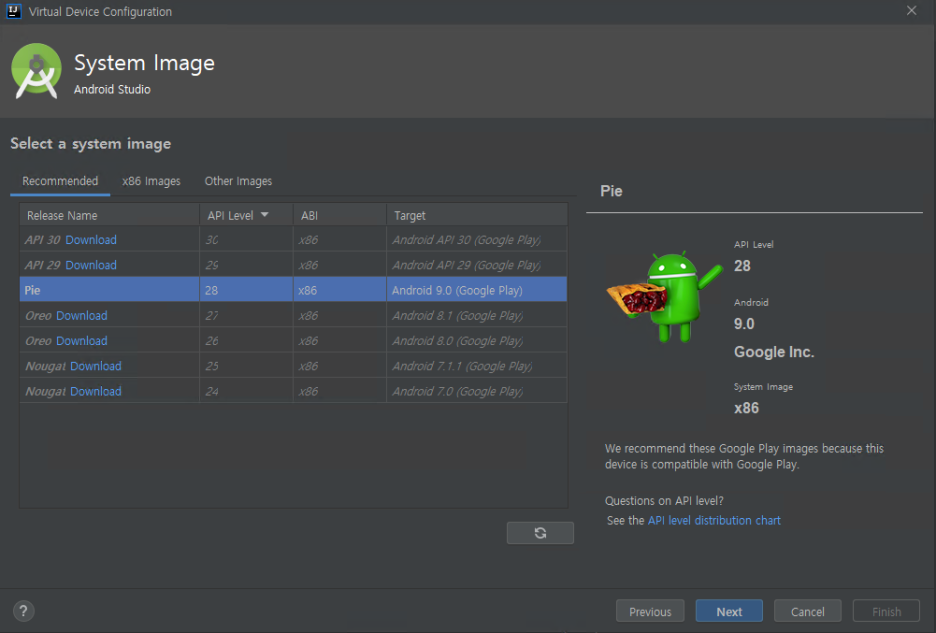
Task: Click the Cancel button
Action: pyautogui.click(x=808, y=611)
